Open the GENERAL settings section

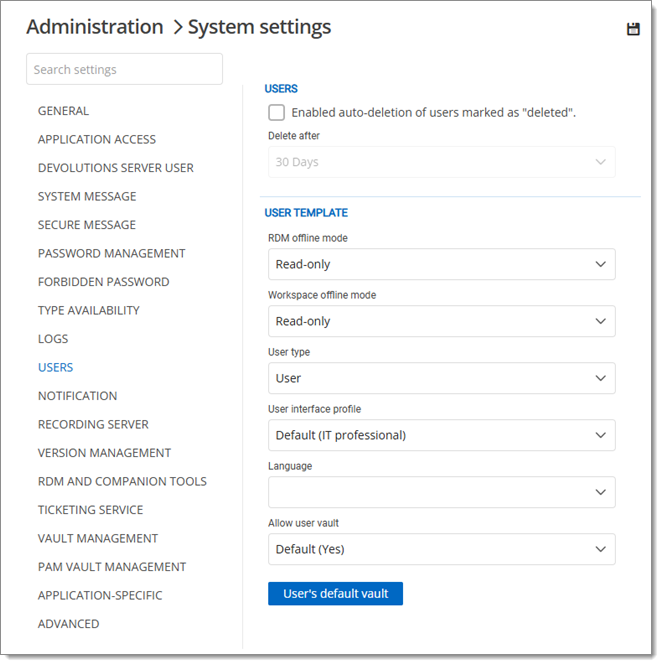tap(63, 111)
